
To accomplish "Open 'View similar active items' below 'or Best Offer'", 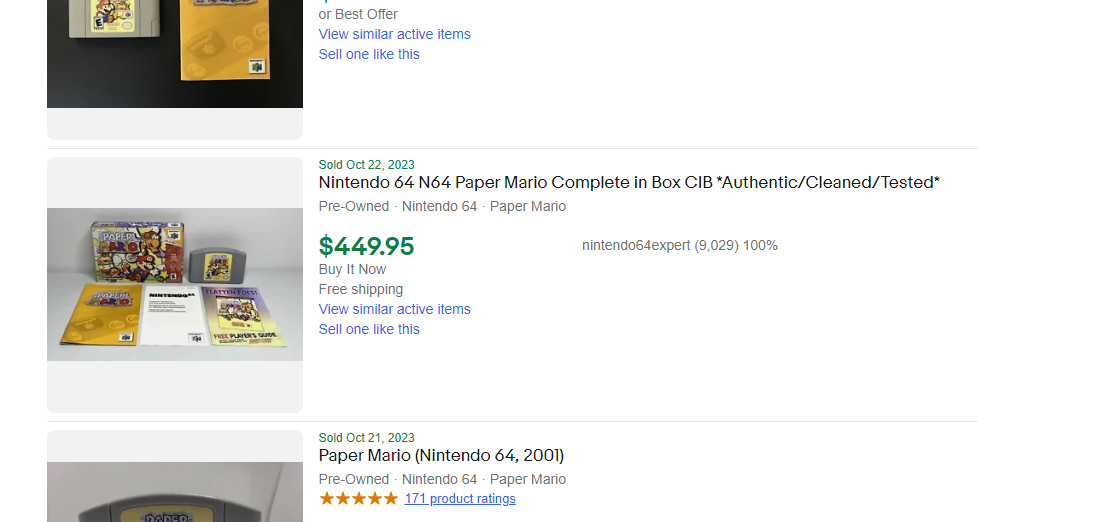I will (395, 34).
